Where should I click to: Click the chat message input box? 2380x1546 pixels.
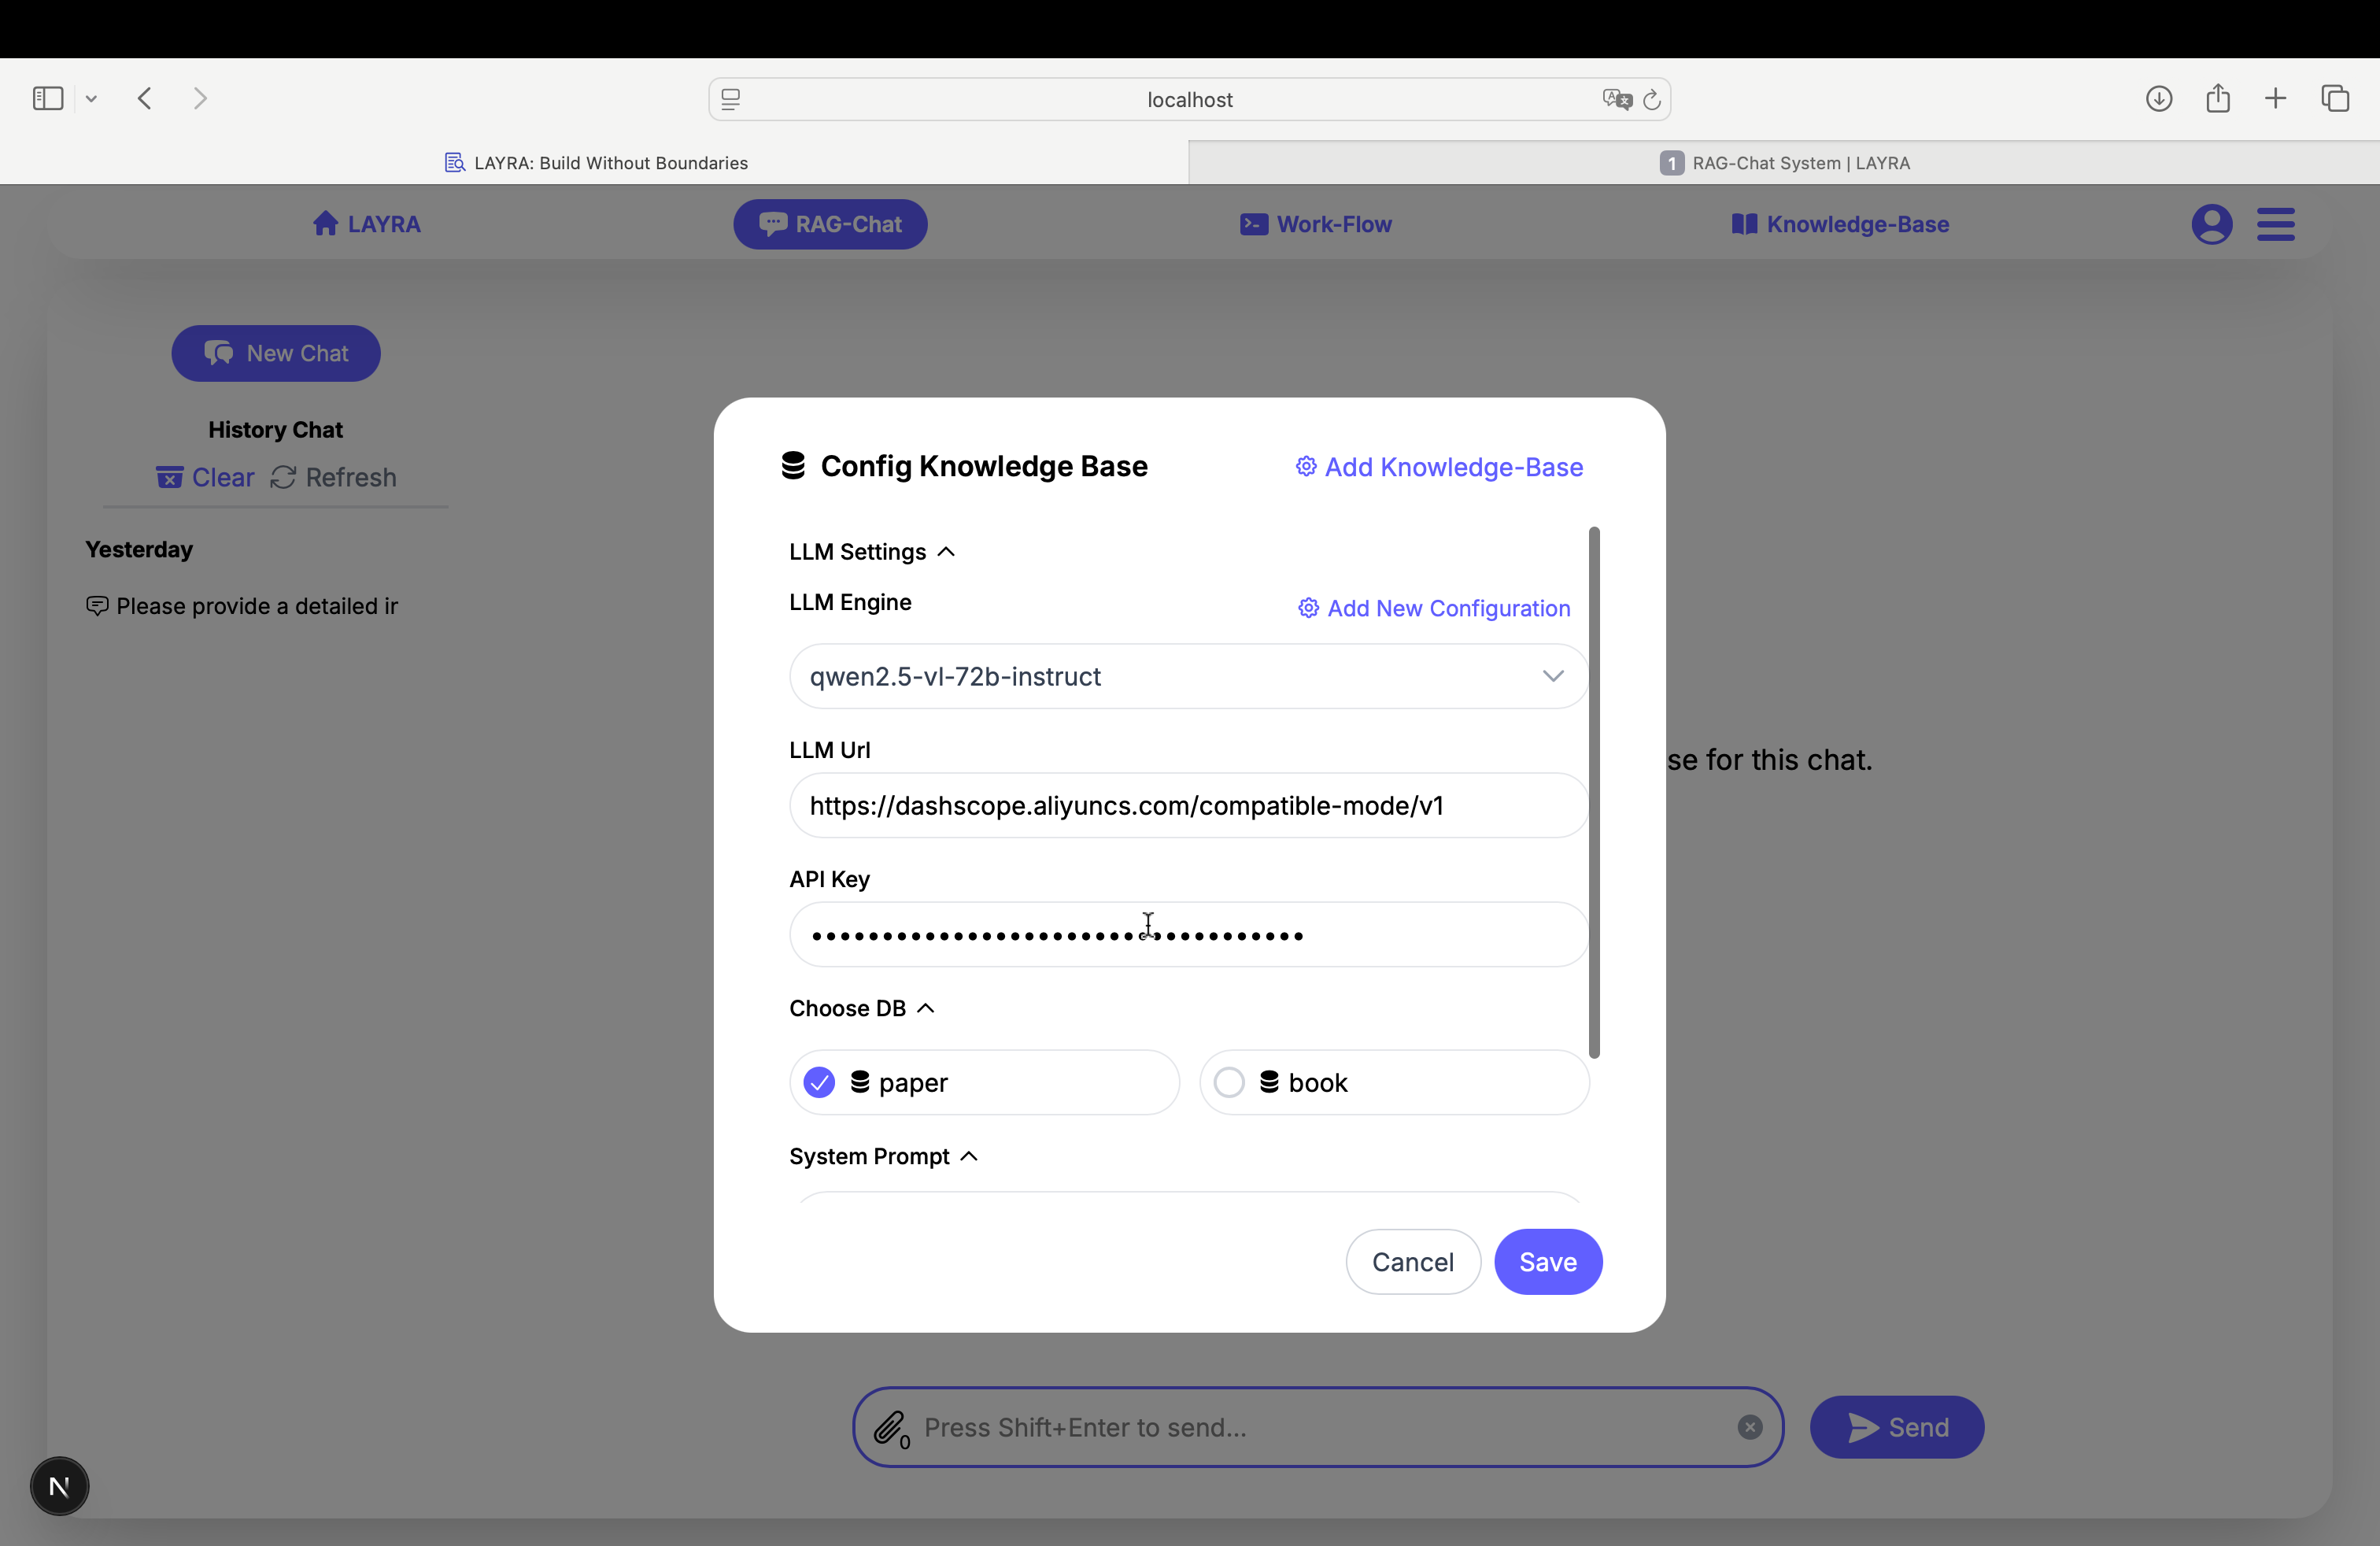(x=1320, y=1427)
